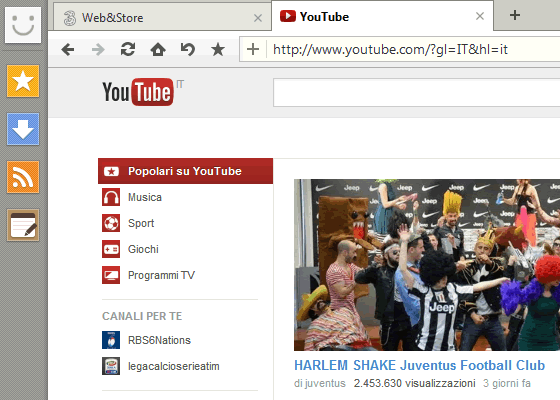
Task: Open the Musica category
Action: [x=145, y=197]
